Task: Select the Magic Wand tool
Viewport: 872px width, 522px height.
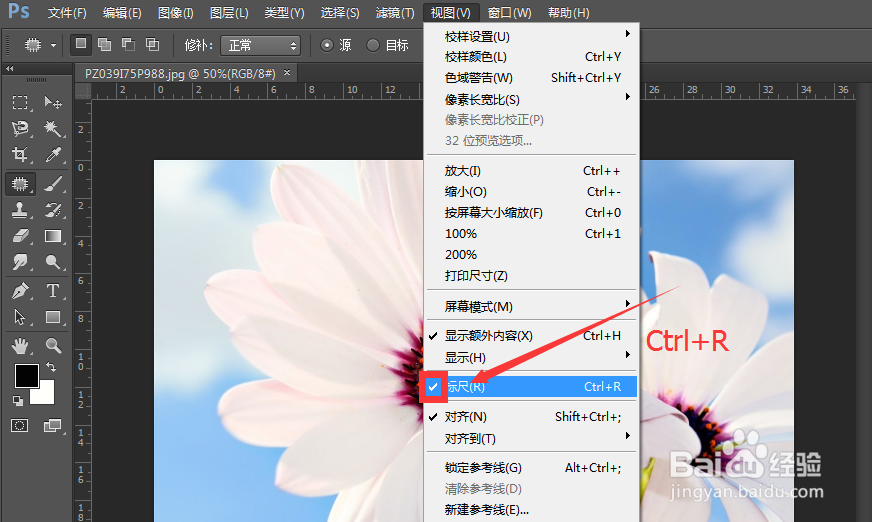Action: pyautogui.click(x=53, y=128)
